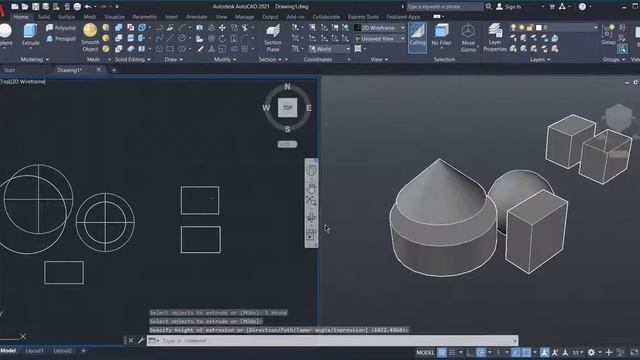Toggle the drawing grid display
The width and height of the screenshot is (640, 360).
coord(442,352)
